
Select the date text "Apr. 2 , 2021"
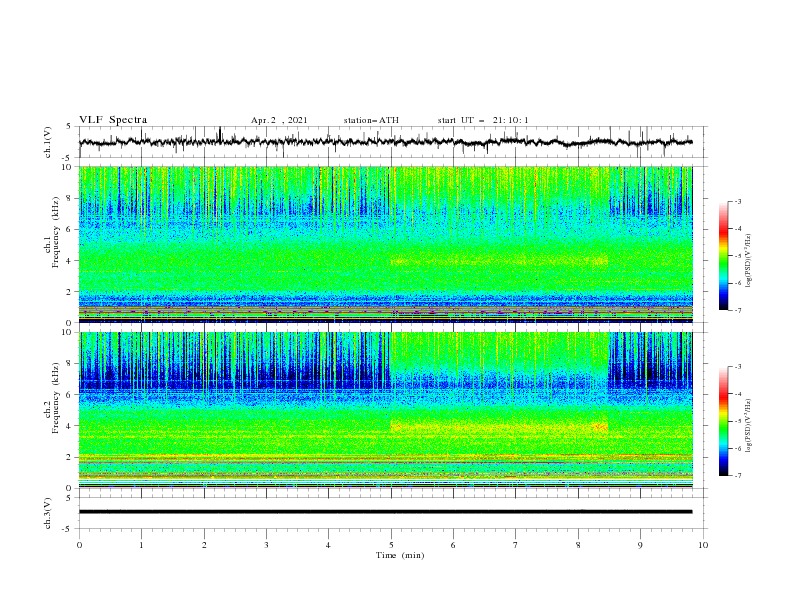[279, 120]
